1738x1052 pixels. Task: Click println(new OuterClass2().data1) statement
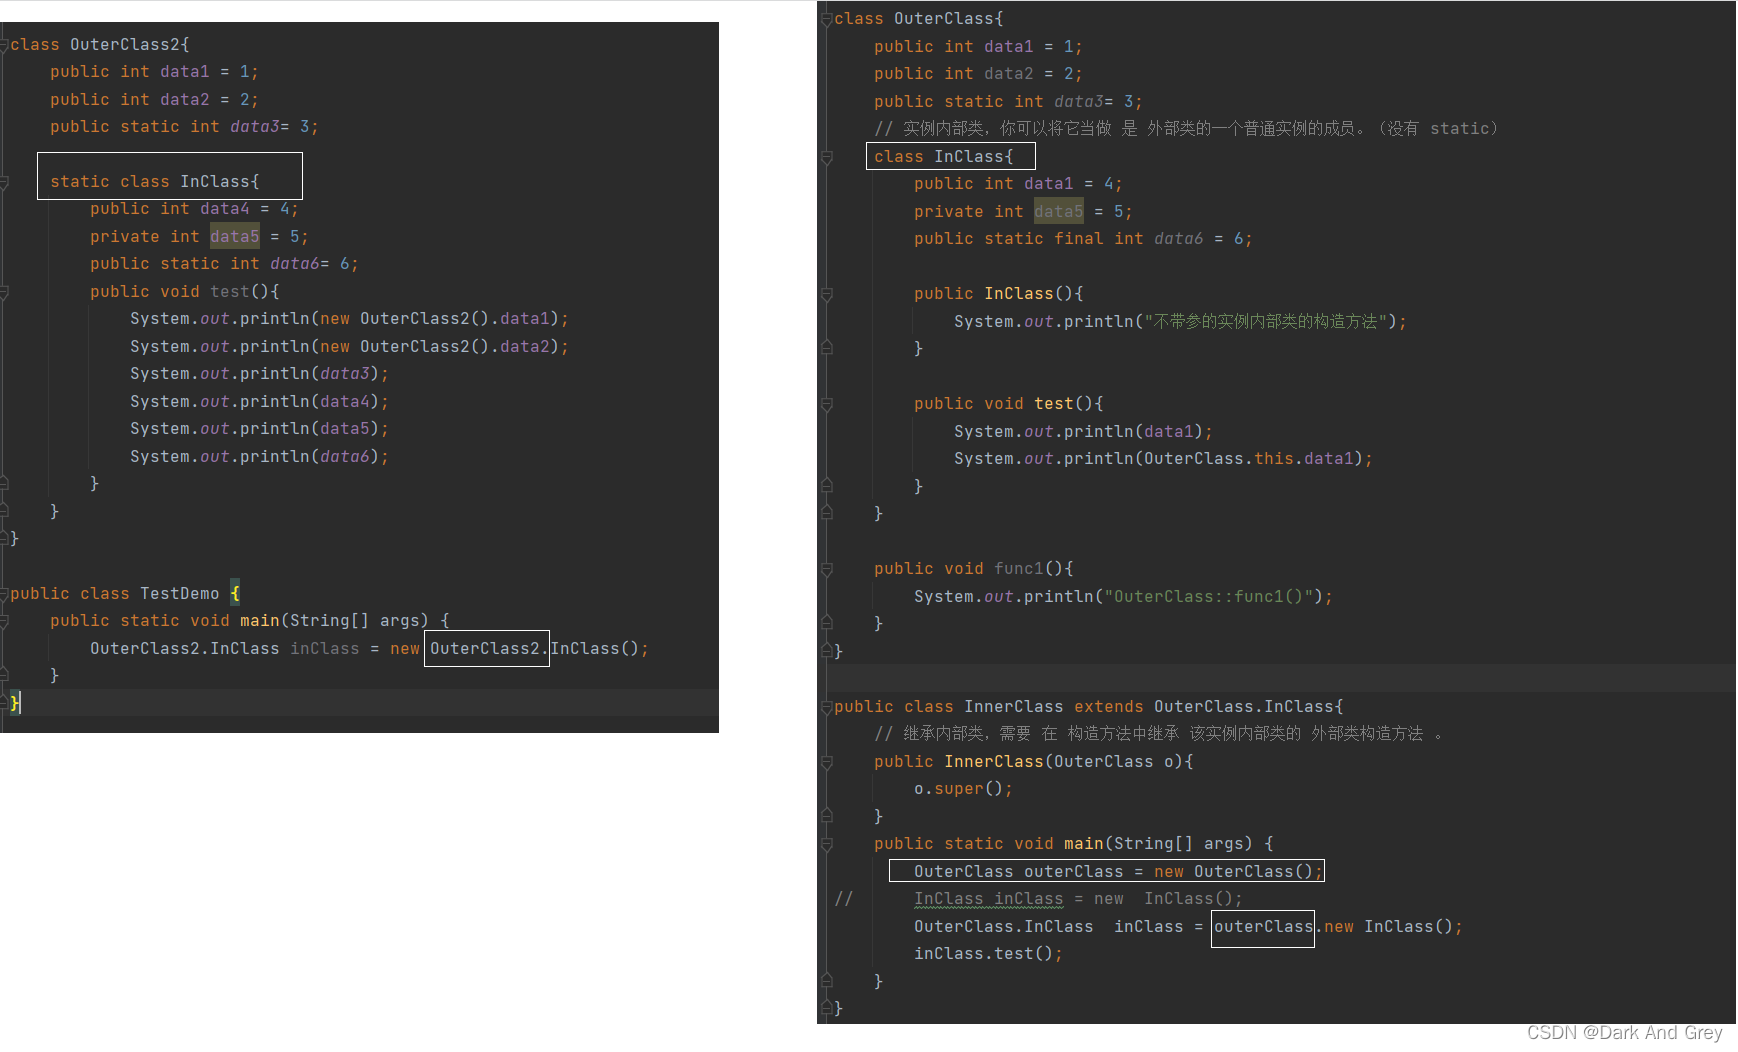(349, 319)
